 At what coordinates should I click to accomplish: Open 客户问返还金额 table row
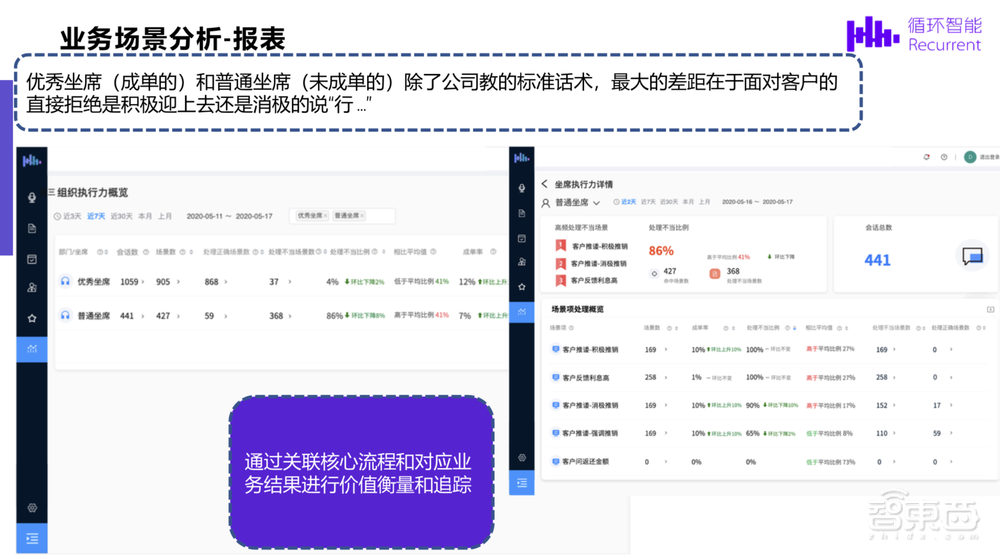pyautogui.click(x=585, y=461)
